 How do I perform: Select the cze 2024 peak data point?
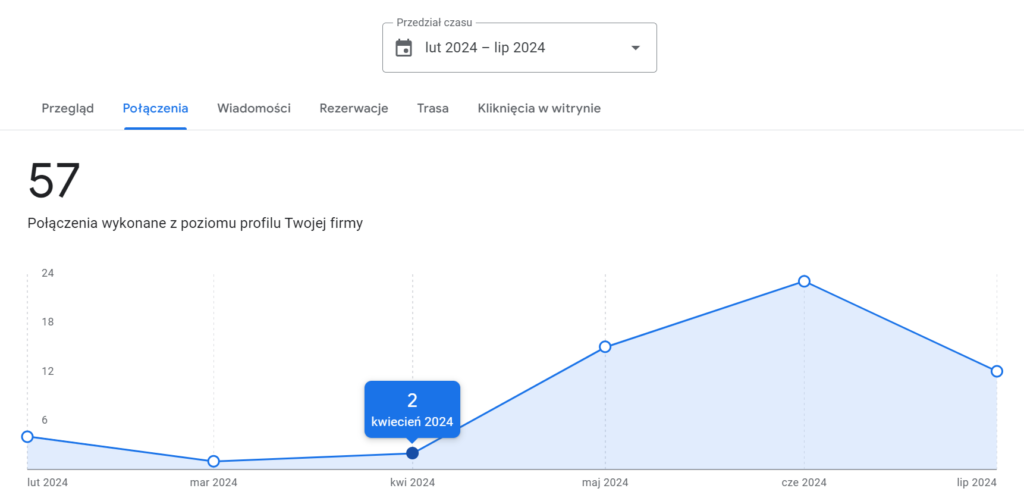(804, 281)
